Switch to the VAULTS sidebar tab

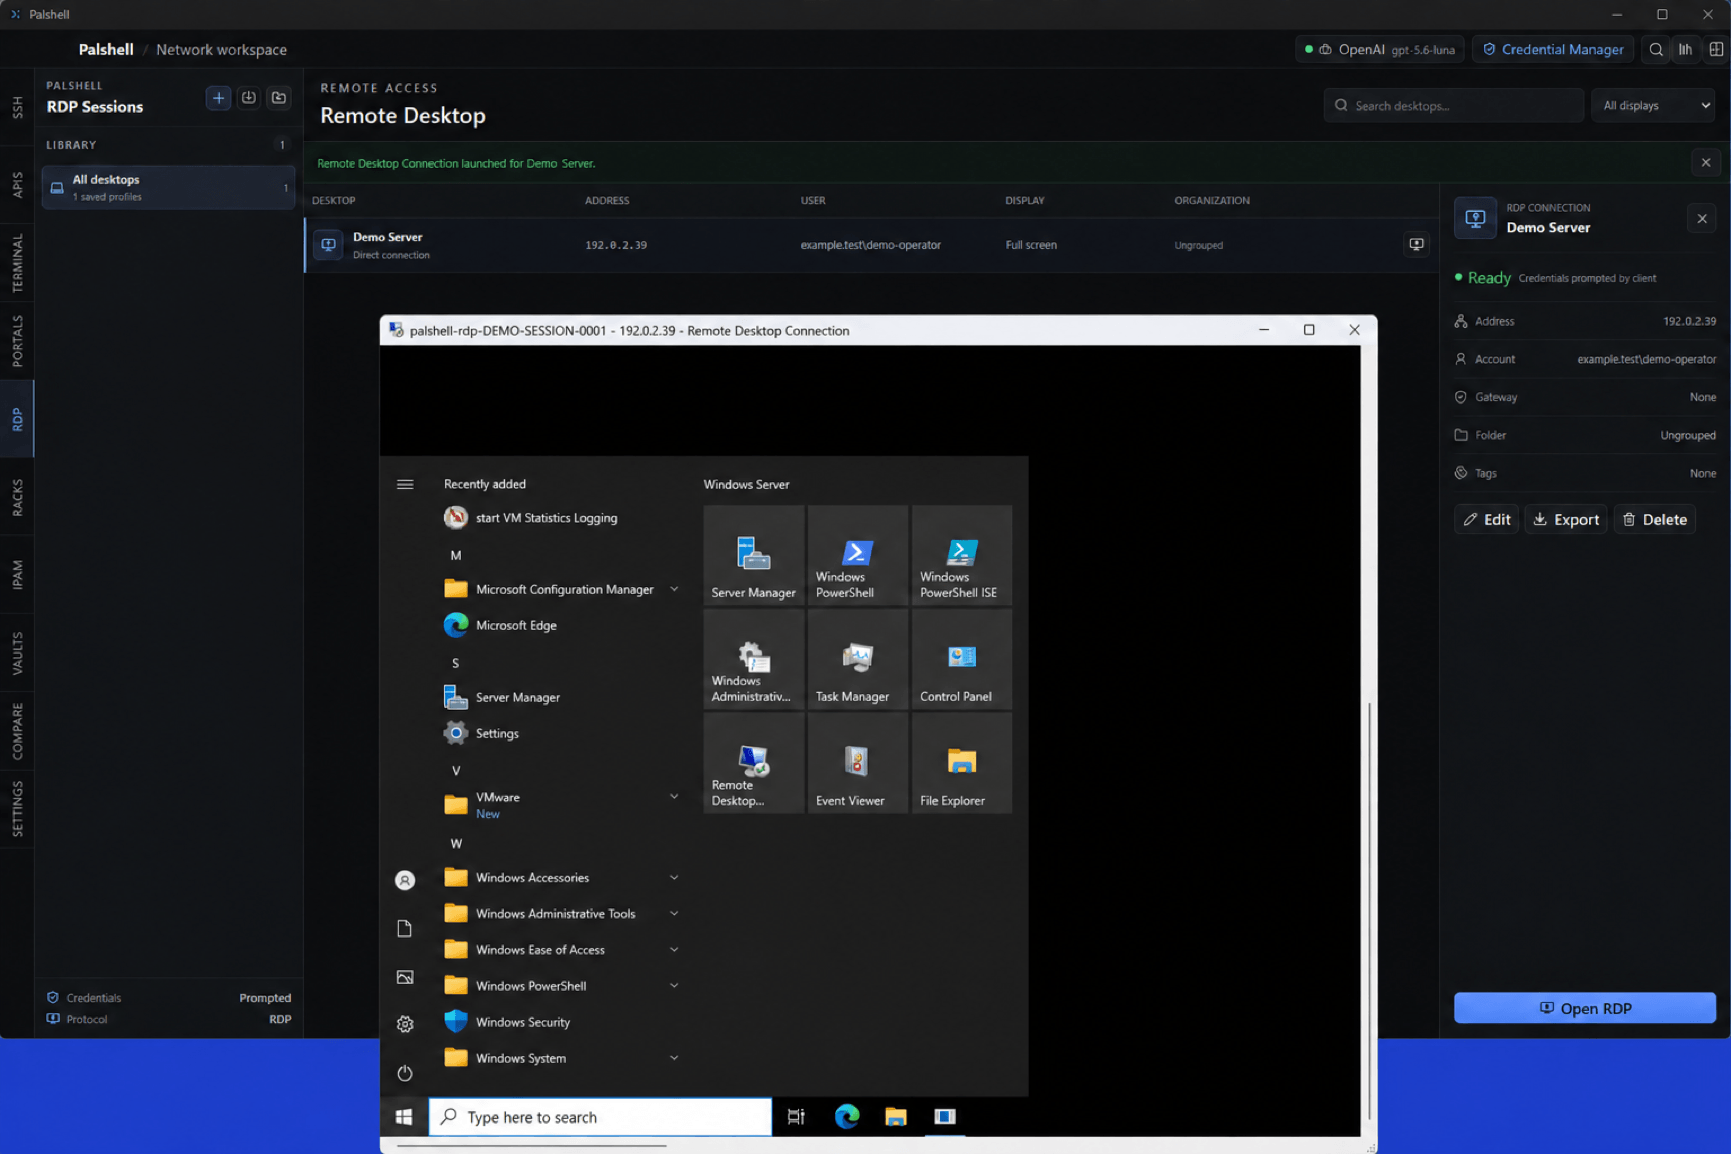17,652
